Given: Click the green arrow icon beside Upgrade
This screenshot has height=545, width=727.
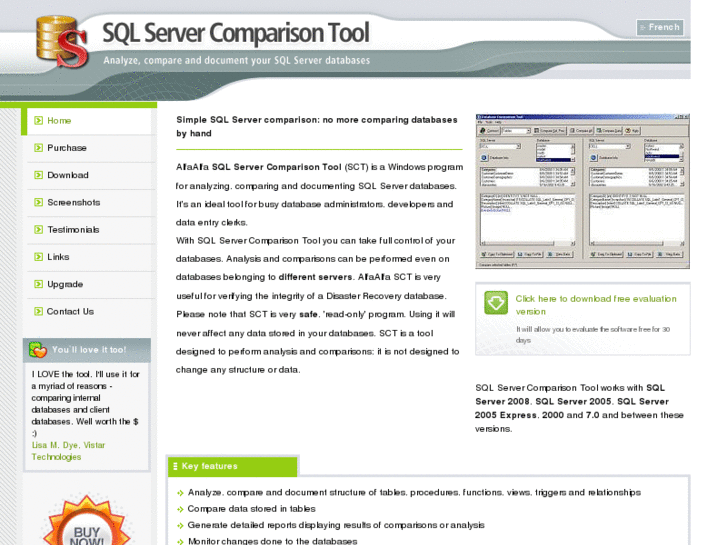Looking at the screenshot, I should [x=38, y=284].
